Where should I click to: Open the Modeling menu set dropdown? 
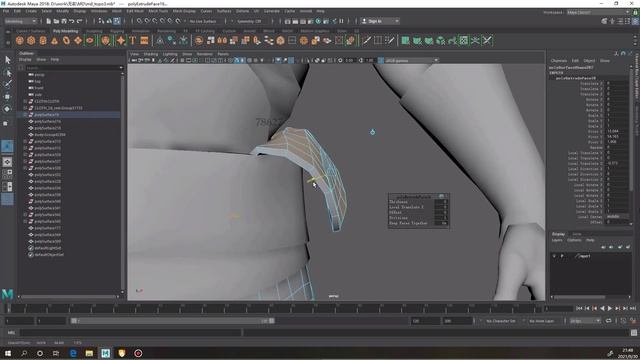pos(20,21)
